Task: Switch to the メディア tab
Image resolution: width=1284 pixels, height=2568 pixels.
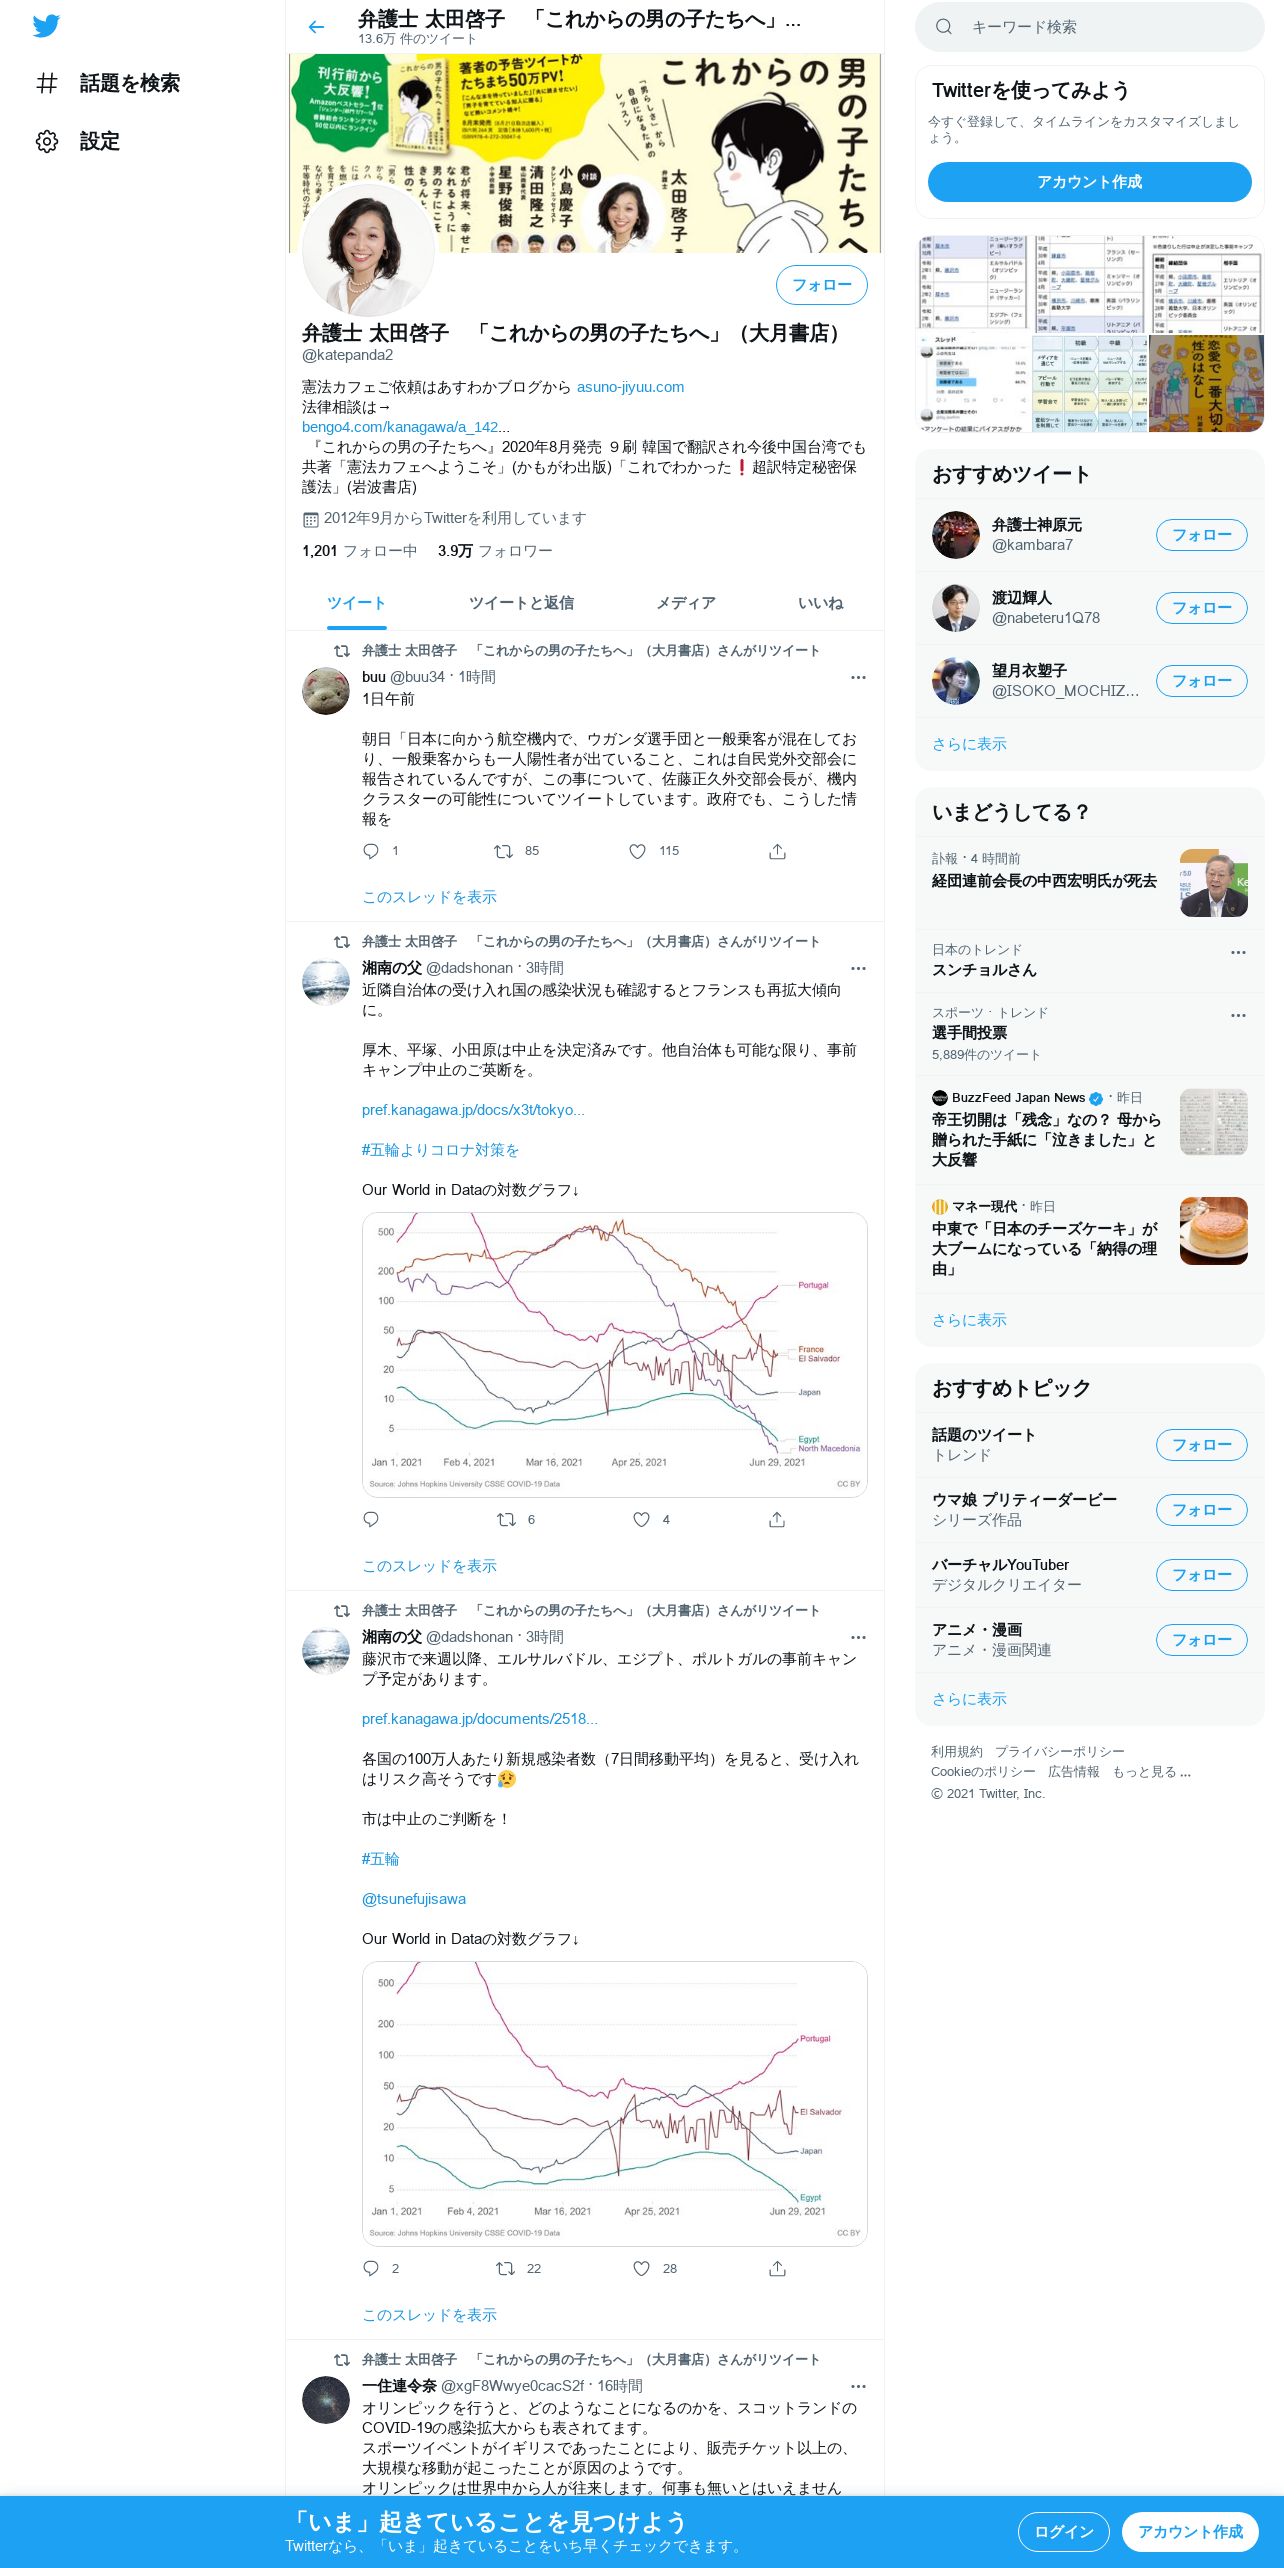Action: 686,603
